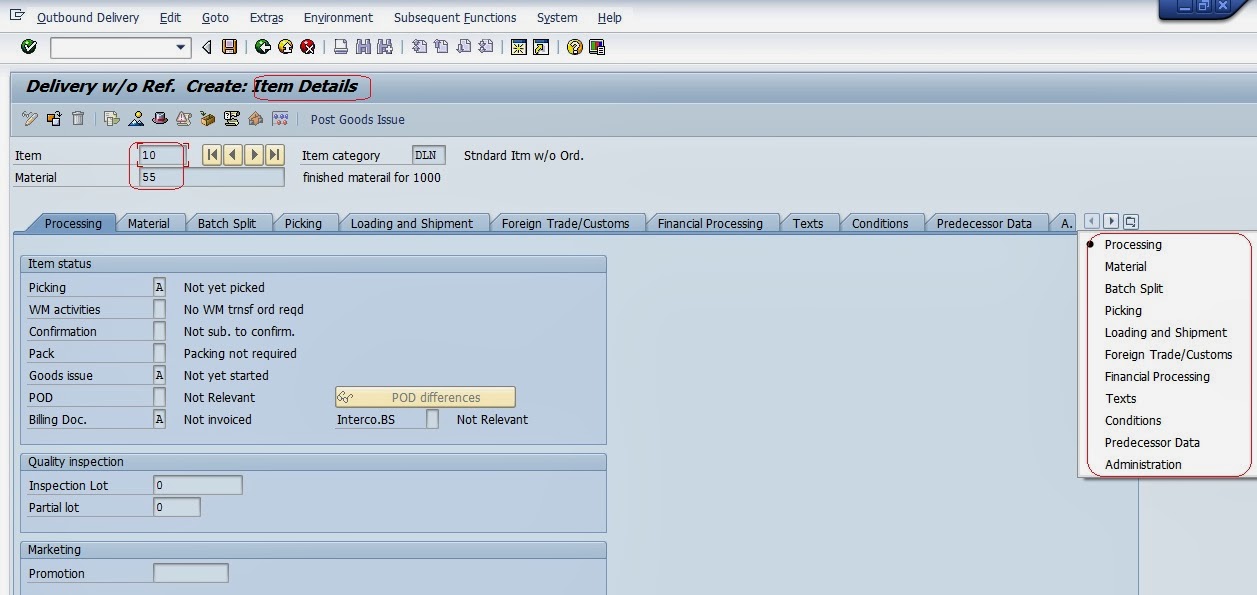This screenshot has width=1257, height=595.
Task: Click the Customize Local Layout icon
Action: 597,47
